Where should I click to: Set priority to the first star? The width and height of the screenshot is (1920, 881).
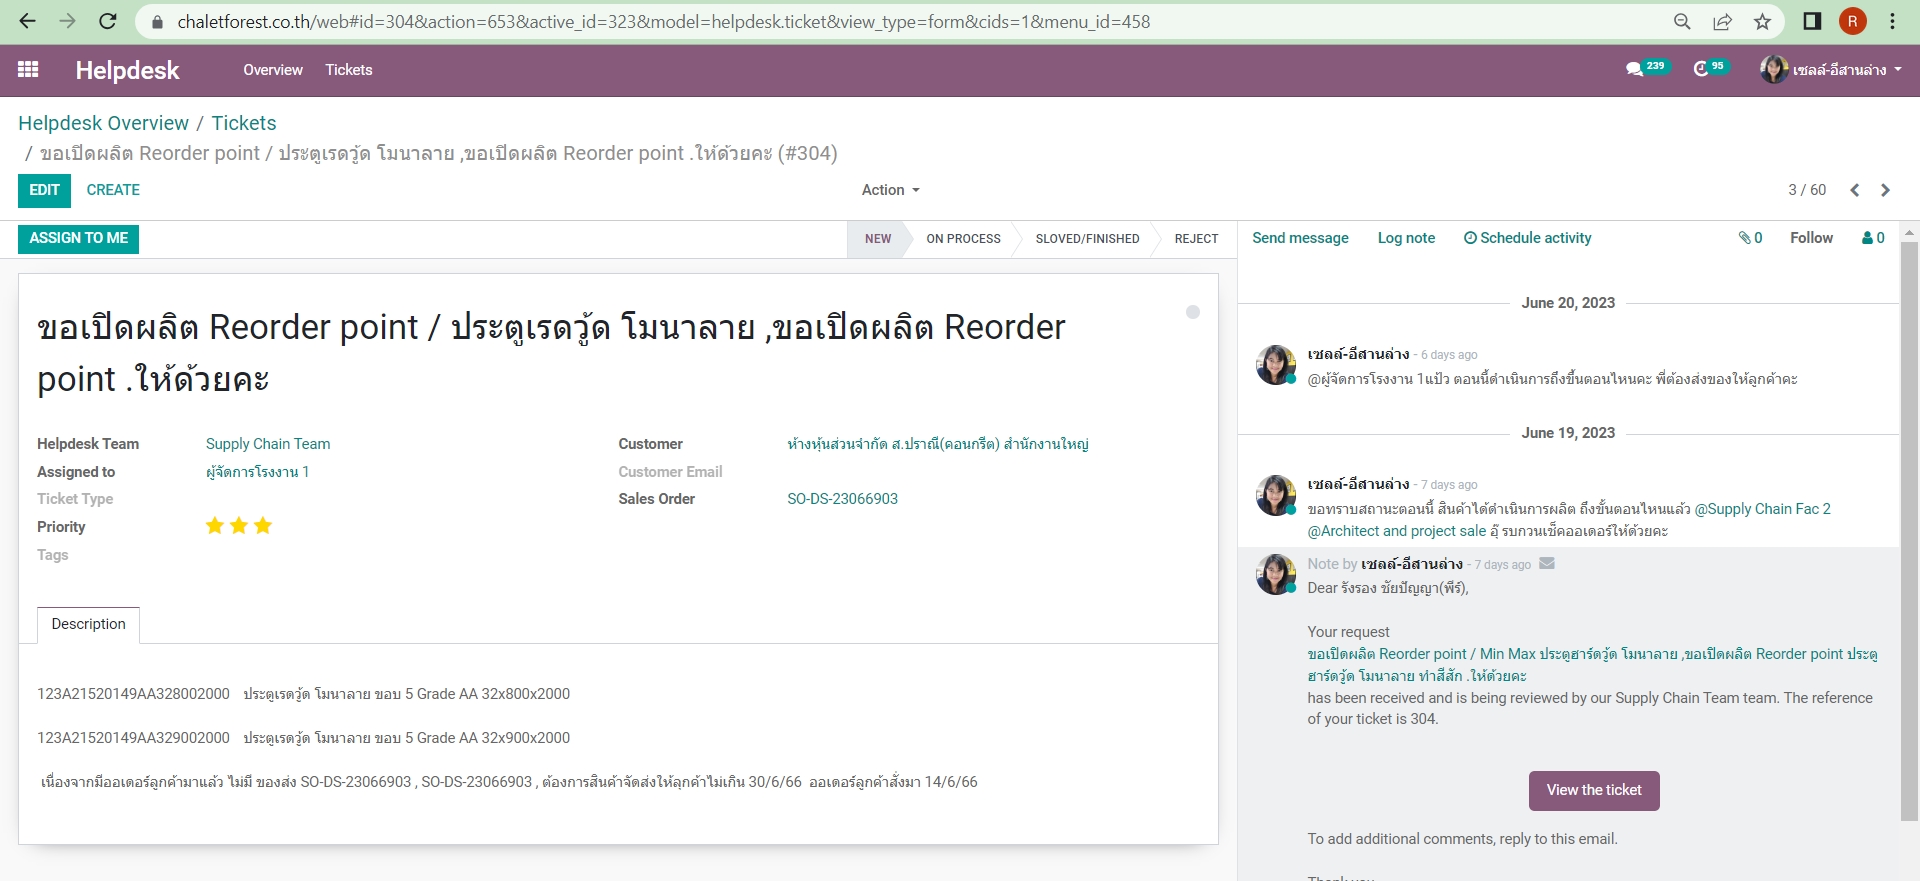214,526
